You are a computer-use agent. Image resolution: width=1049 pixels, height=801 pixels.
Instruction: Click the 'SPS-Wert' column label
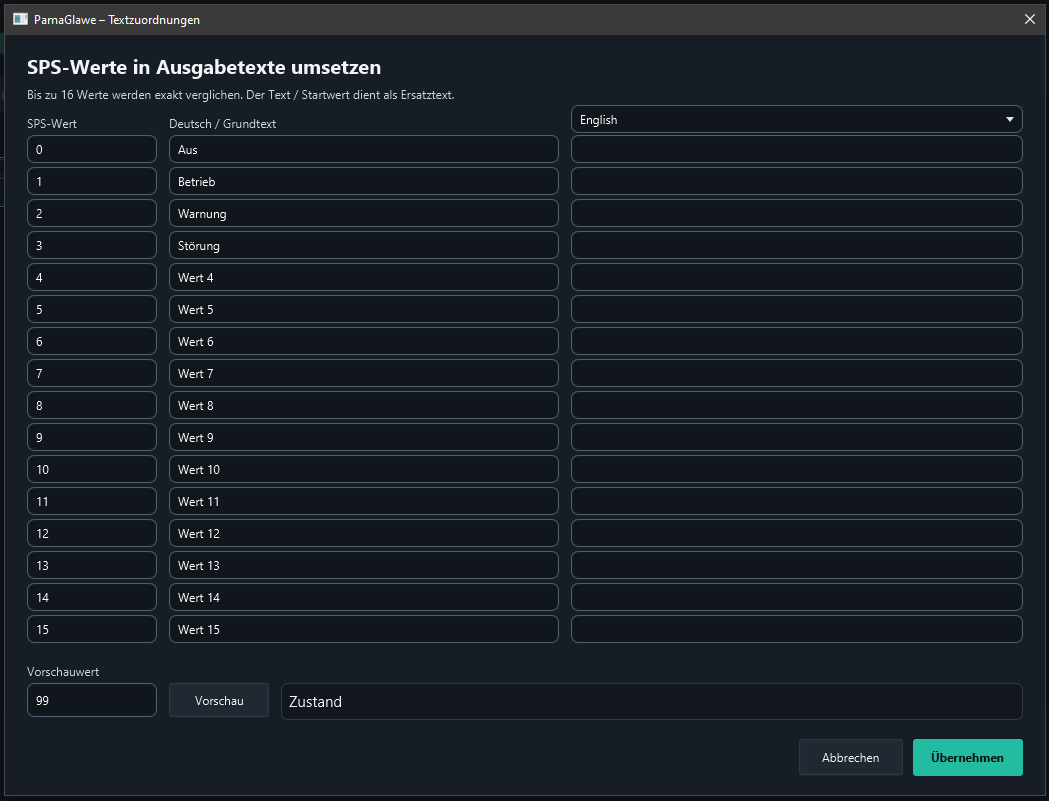(x=52, y=124)
